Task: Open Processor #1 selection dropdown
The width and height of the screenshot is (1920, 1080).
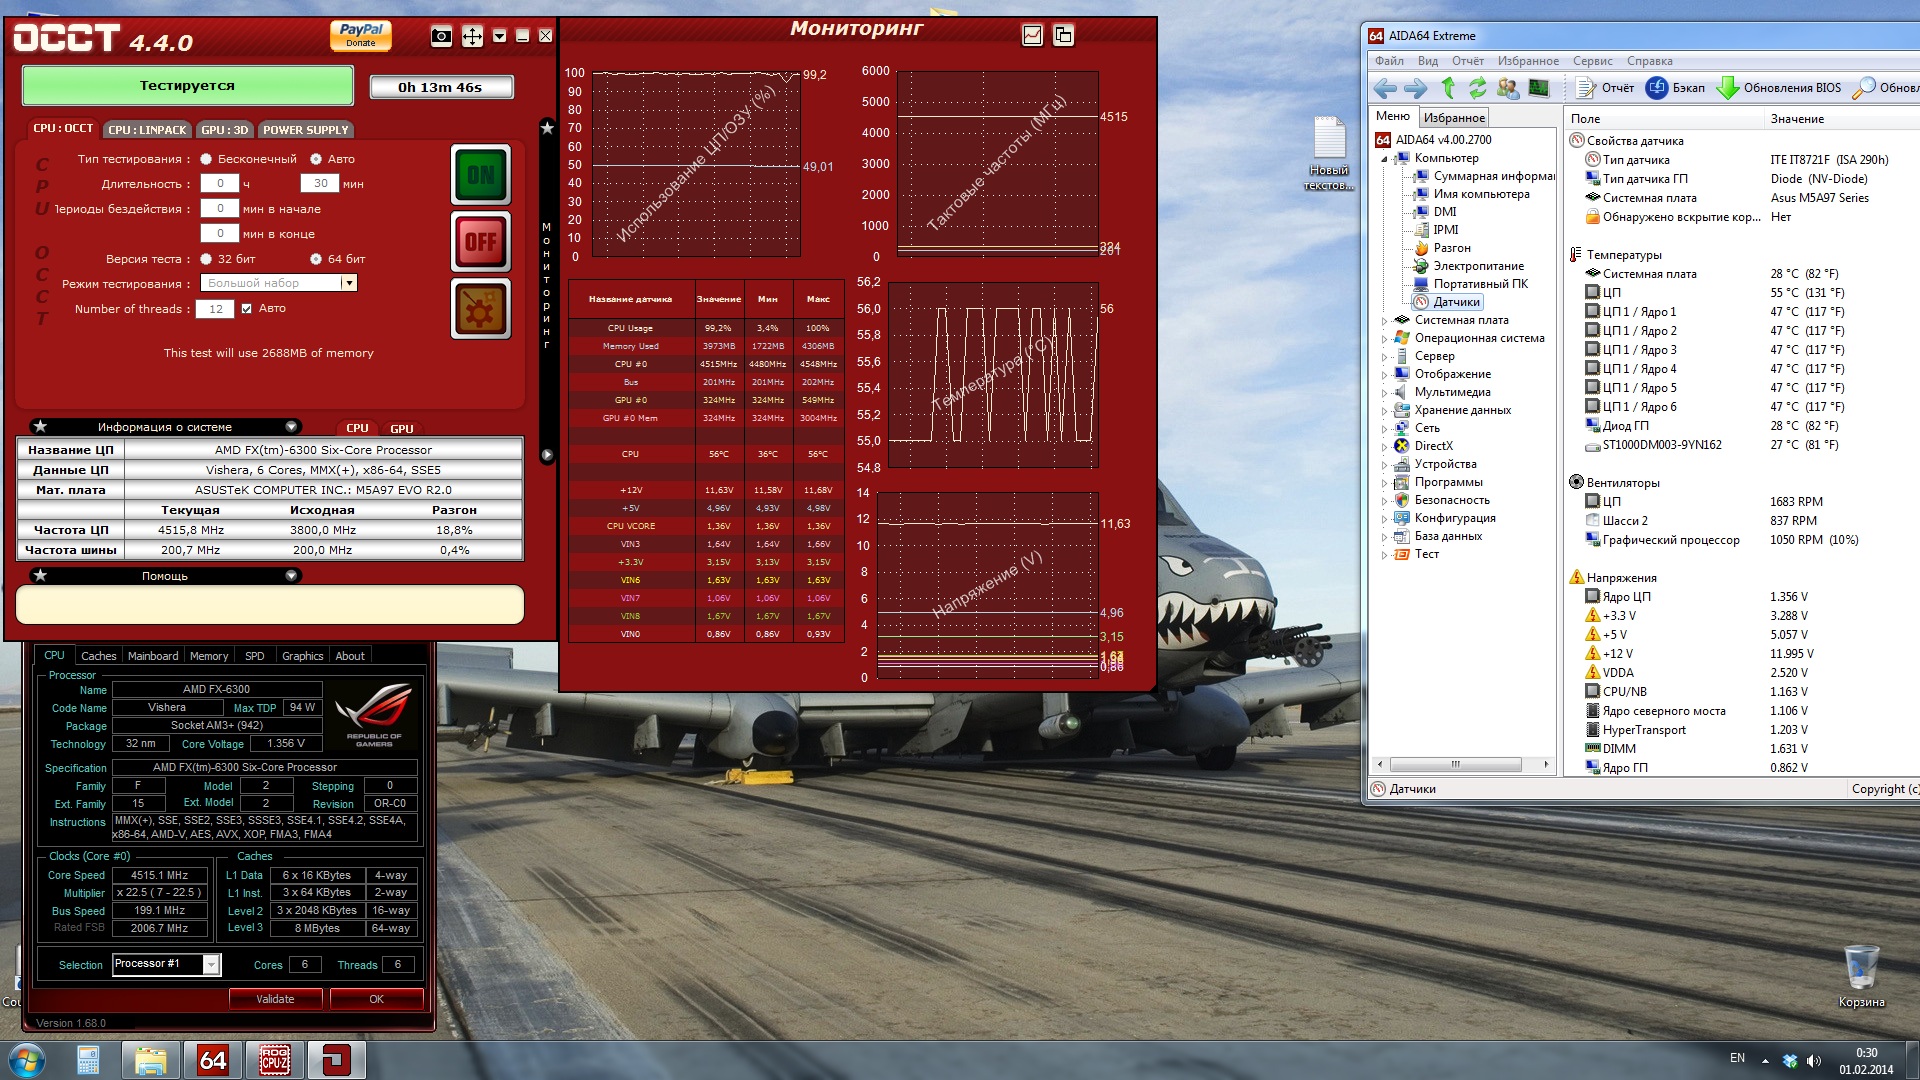Action: tap(211, 964)
